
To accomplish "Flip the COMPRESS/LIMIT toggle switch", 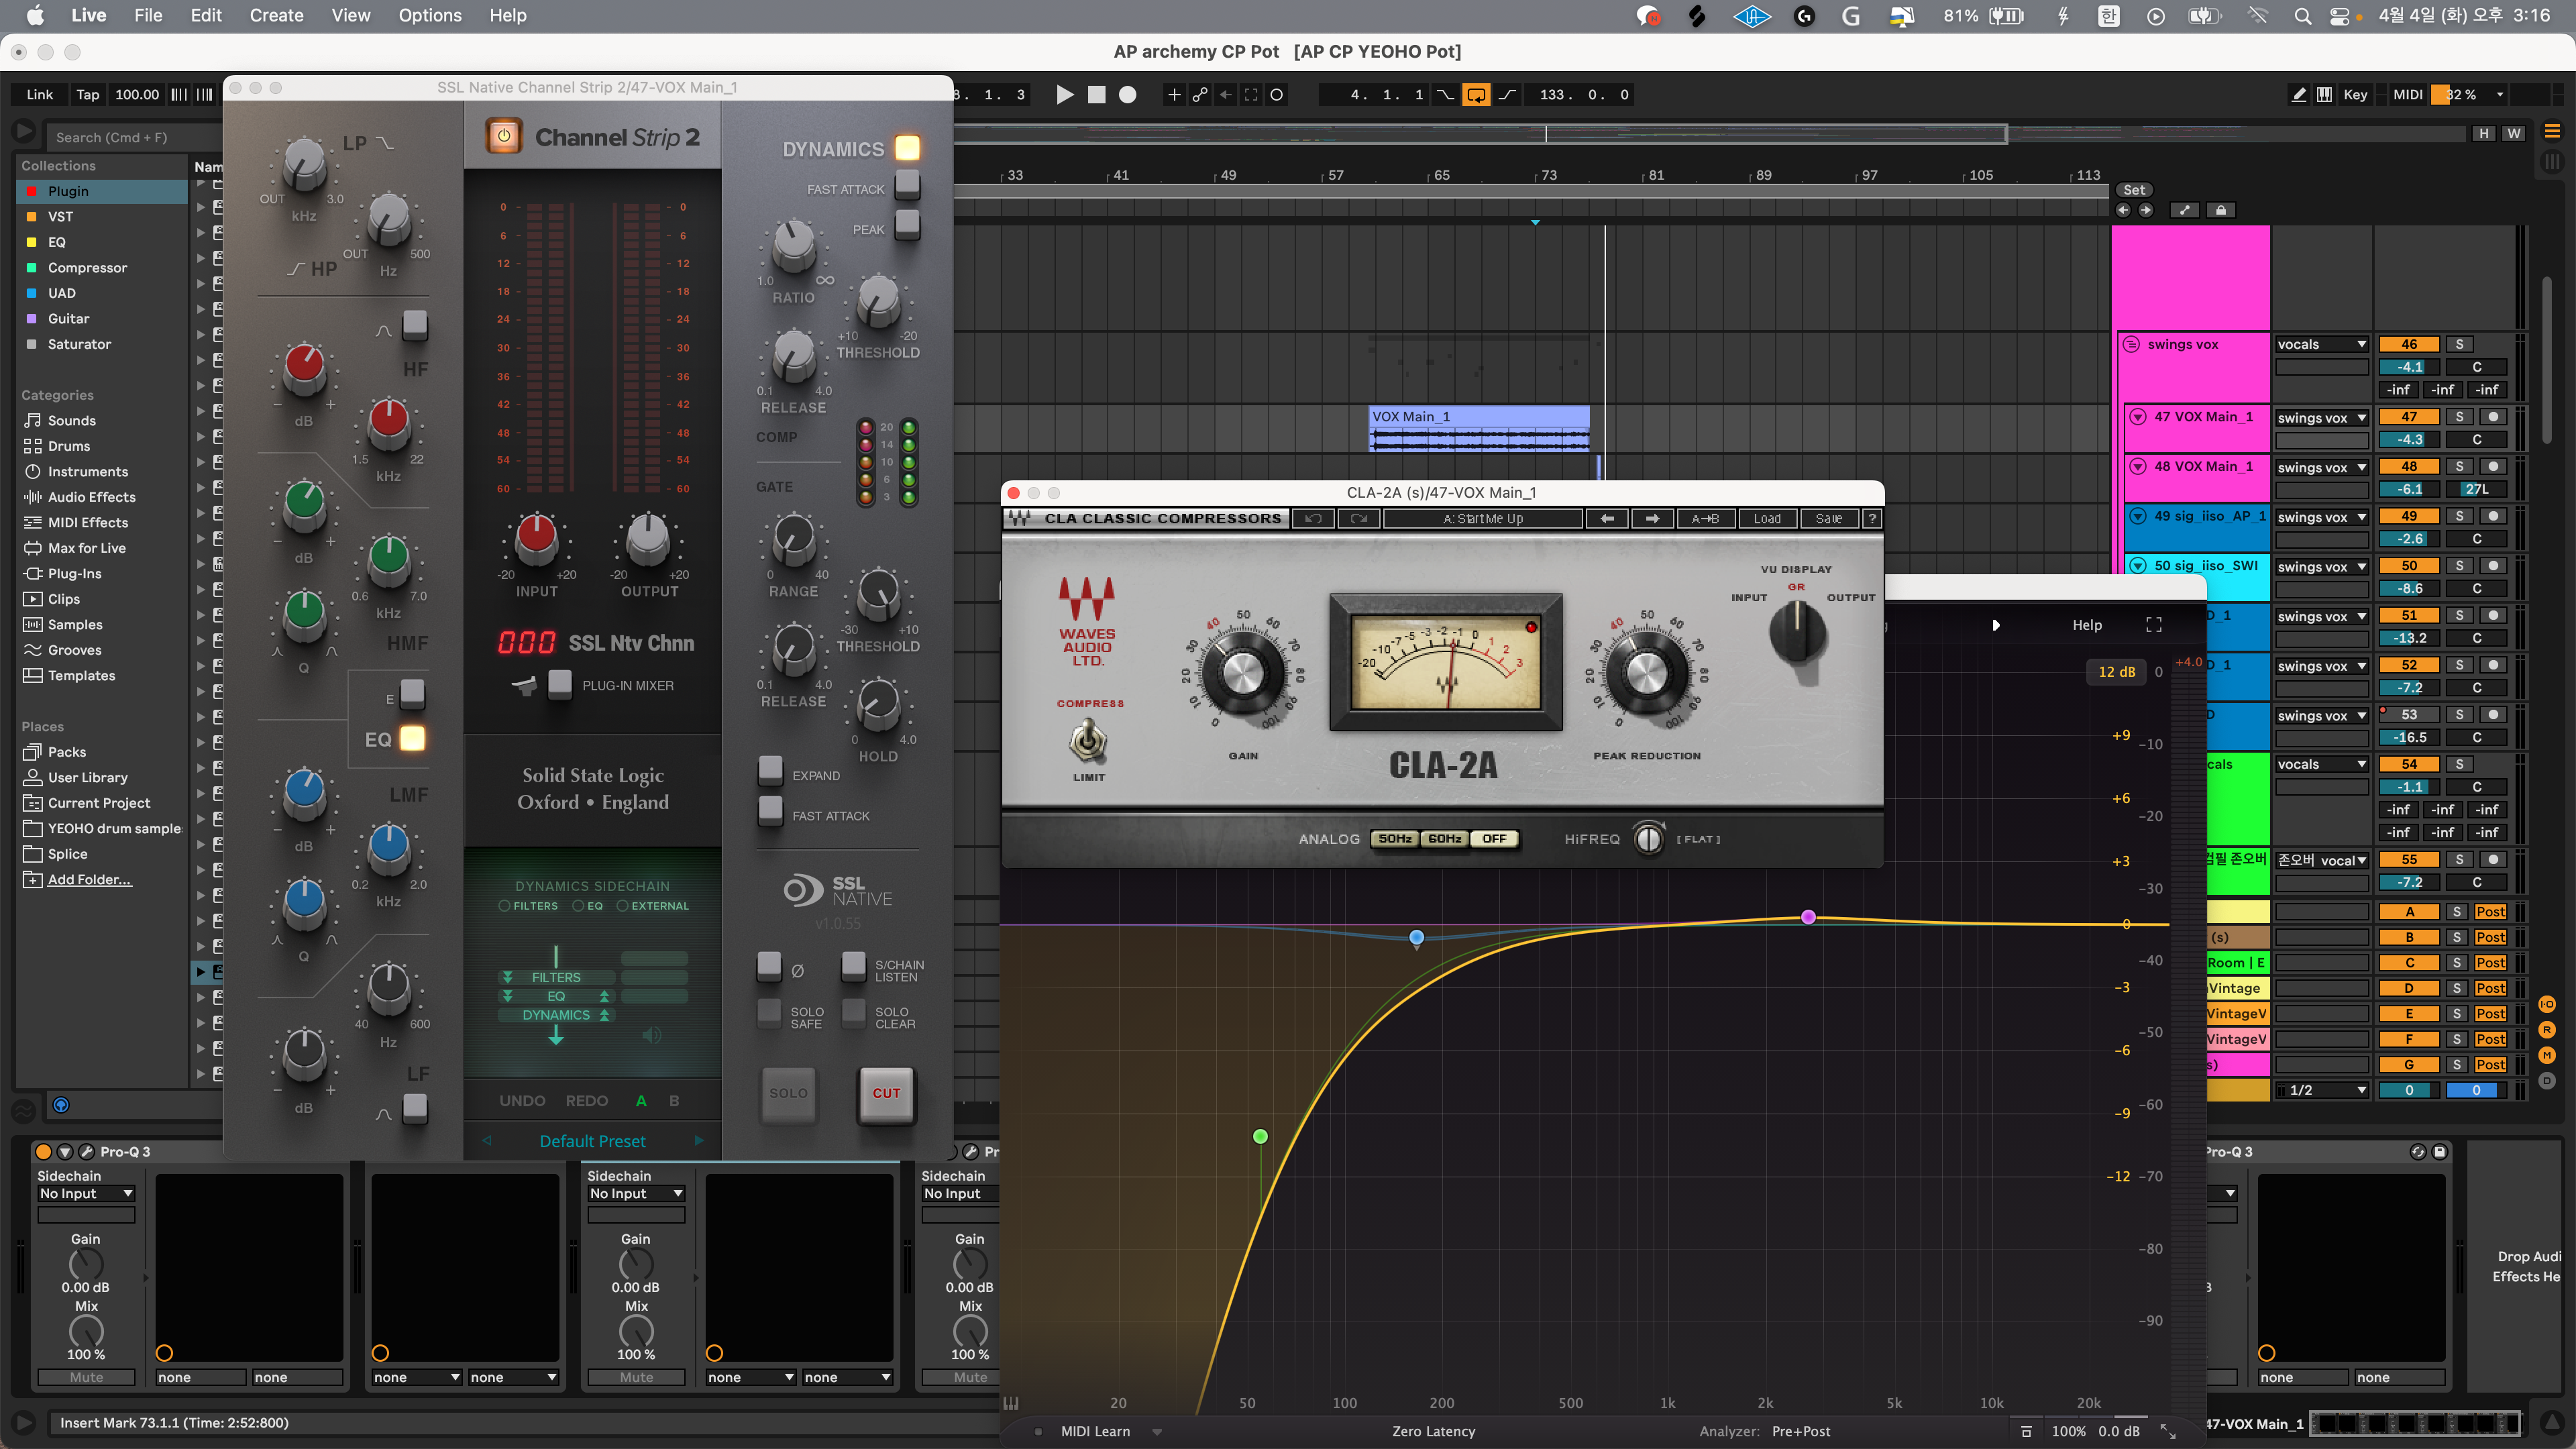I will [1088, 741].
